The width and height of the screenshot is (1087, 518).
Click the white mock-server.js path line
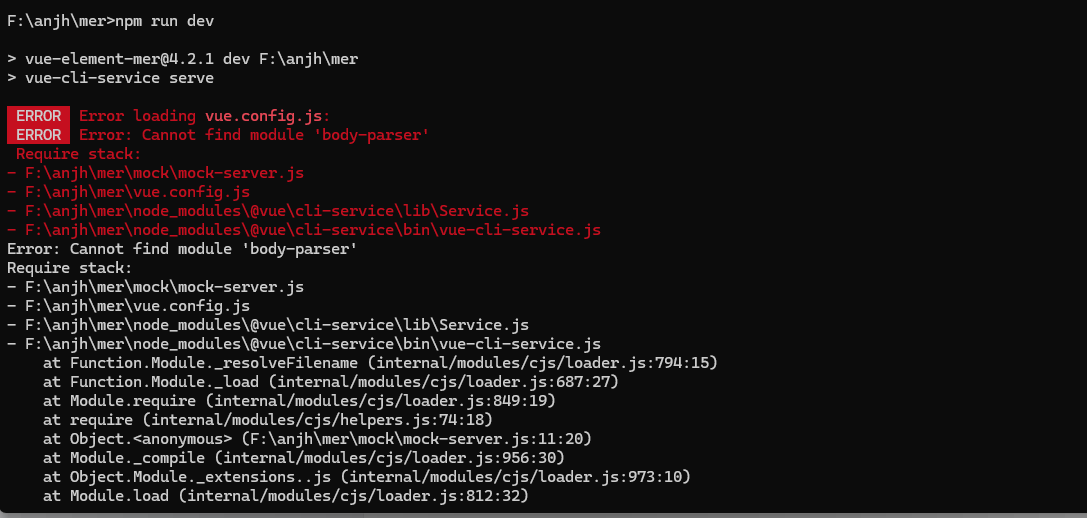(x=155, y=286)
